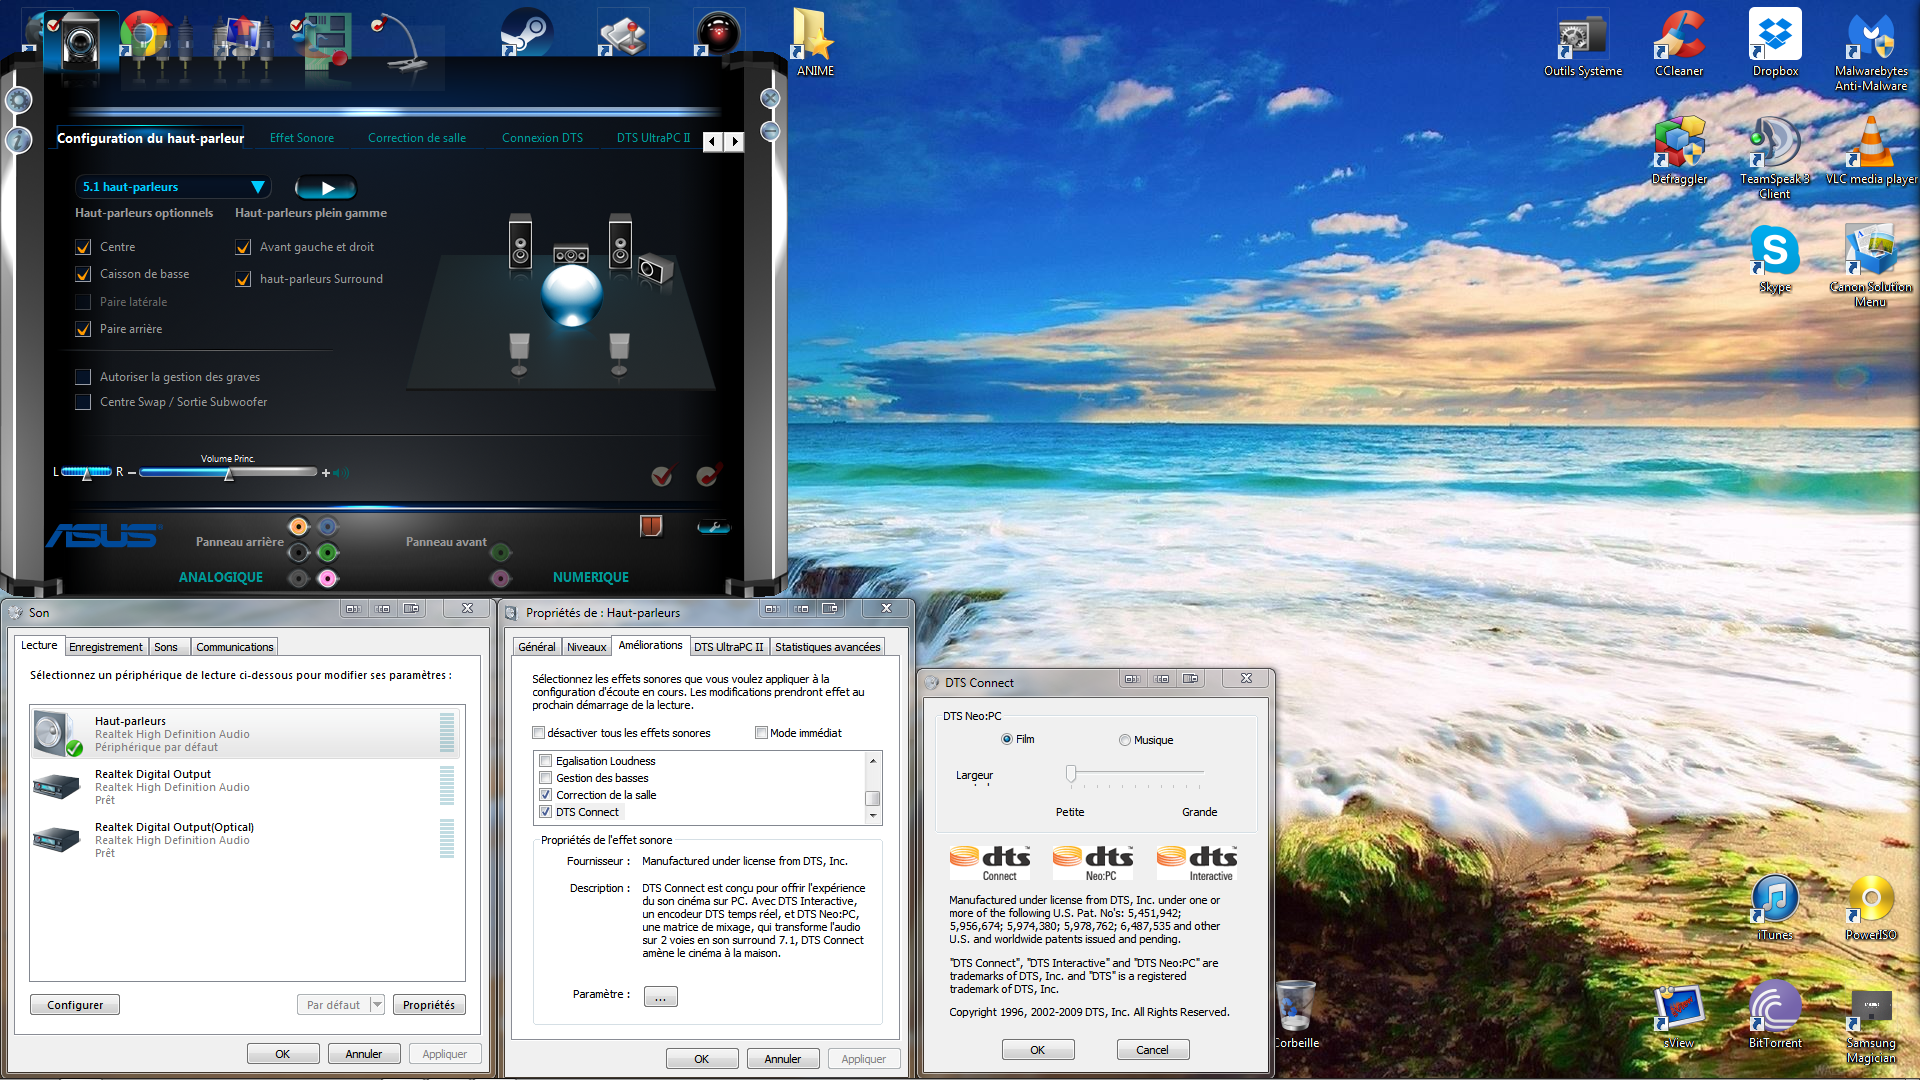Open the 5.1 haut-parleurs dropdown
1920x1080 pixels.
(257, 187)
